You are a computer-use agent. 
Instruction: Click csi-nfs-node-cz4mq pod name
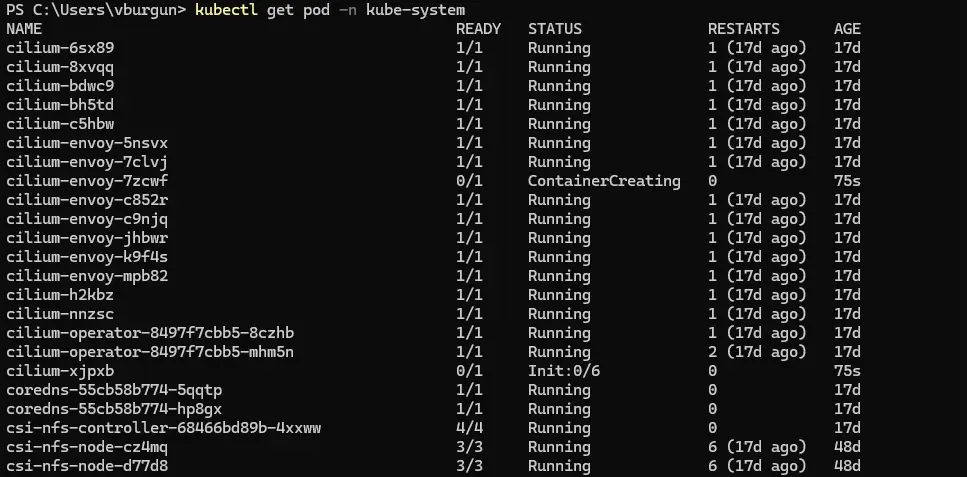[x=87, y=447]
